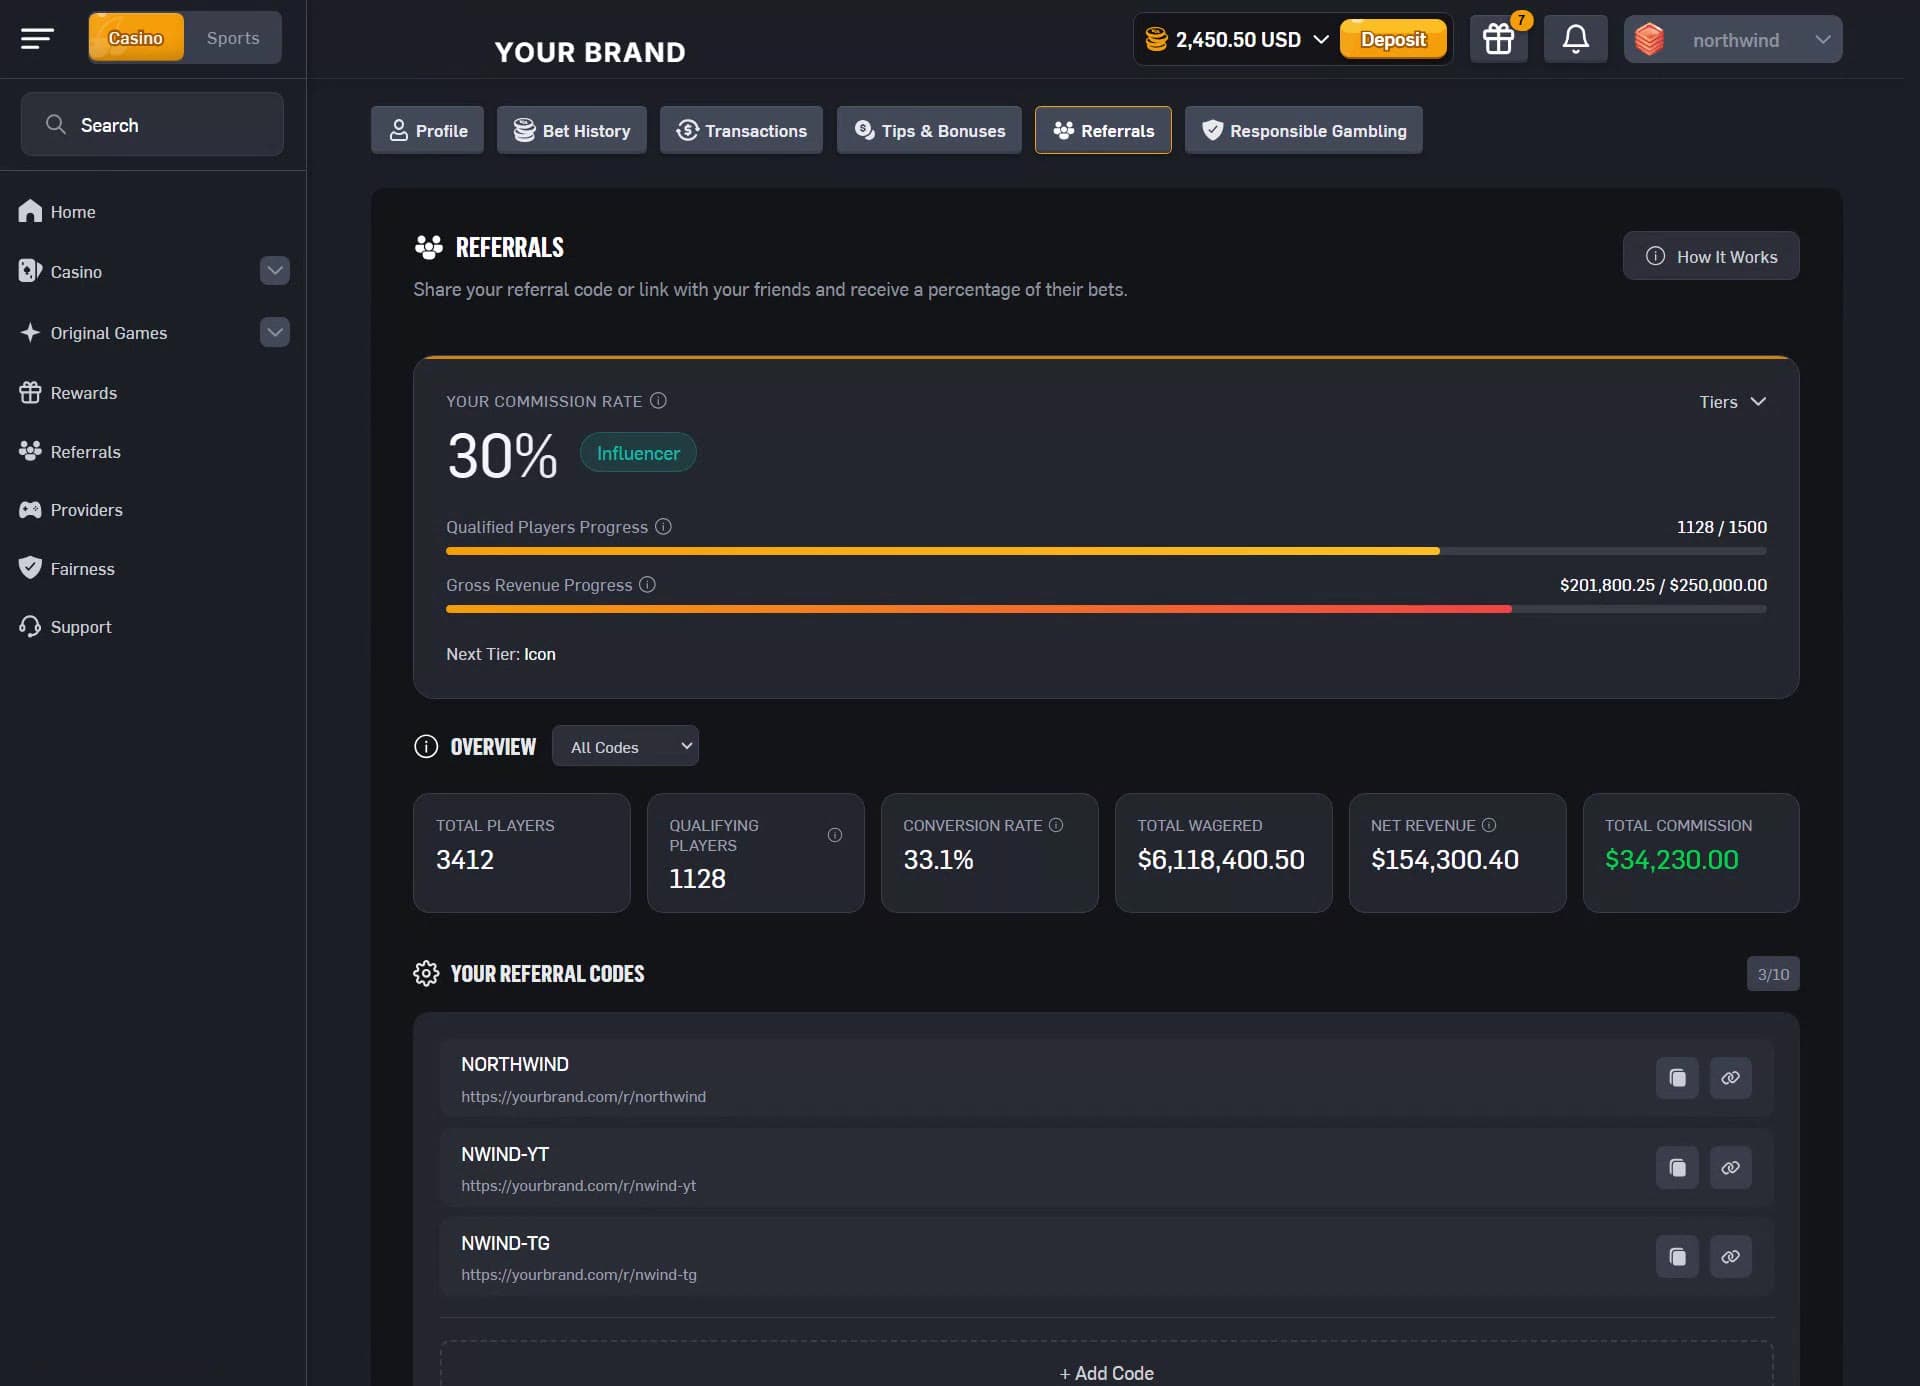Viewport: 1920px width, 1386px height.
Task: Click + Add Code
Action: click(x=1106, y=1371)
